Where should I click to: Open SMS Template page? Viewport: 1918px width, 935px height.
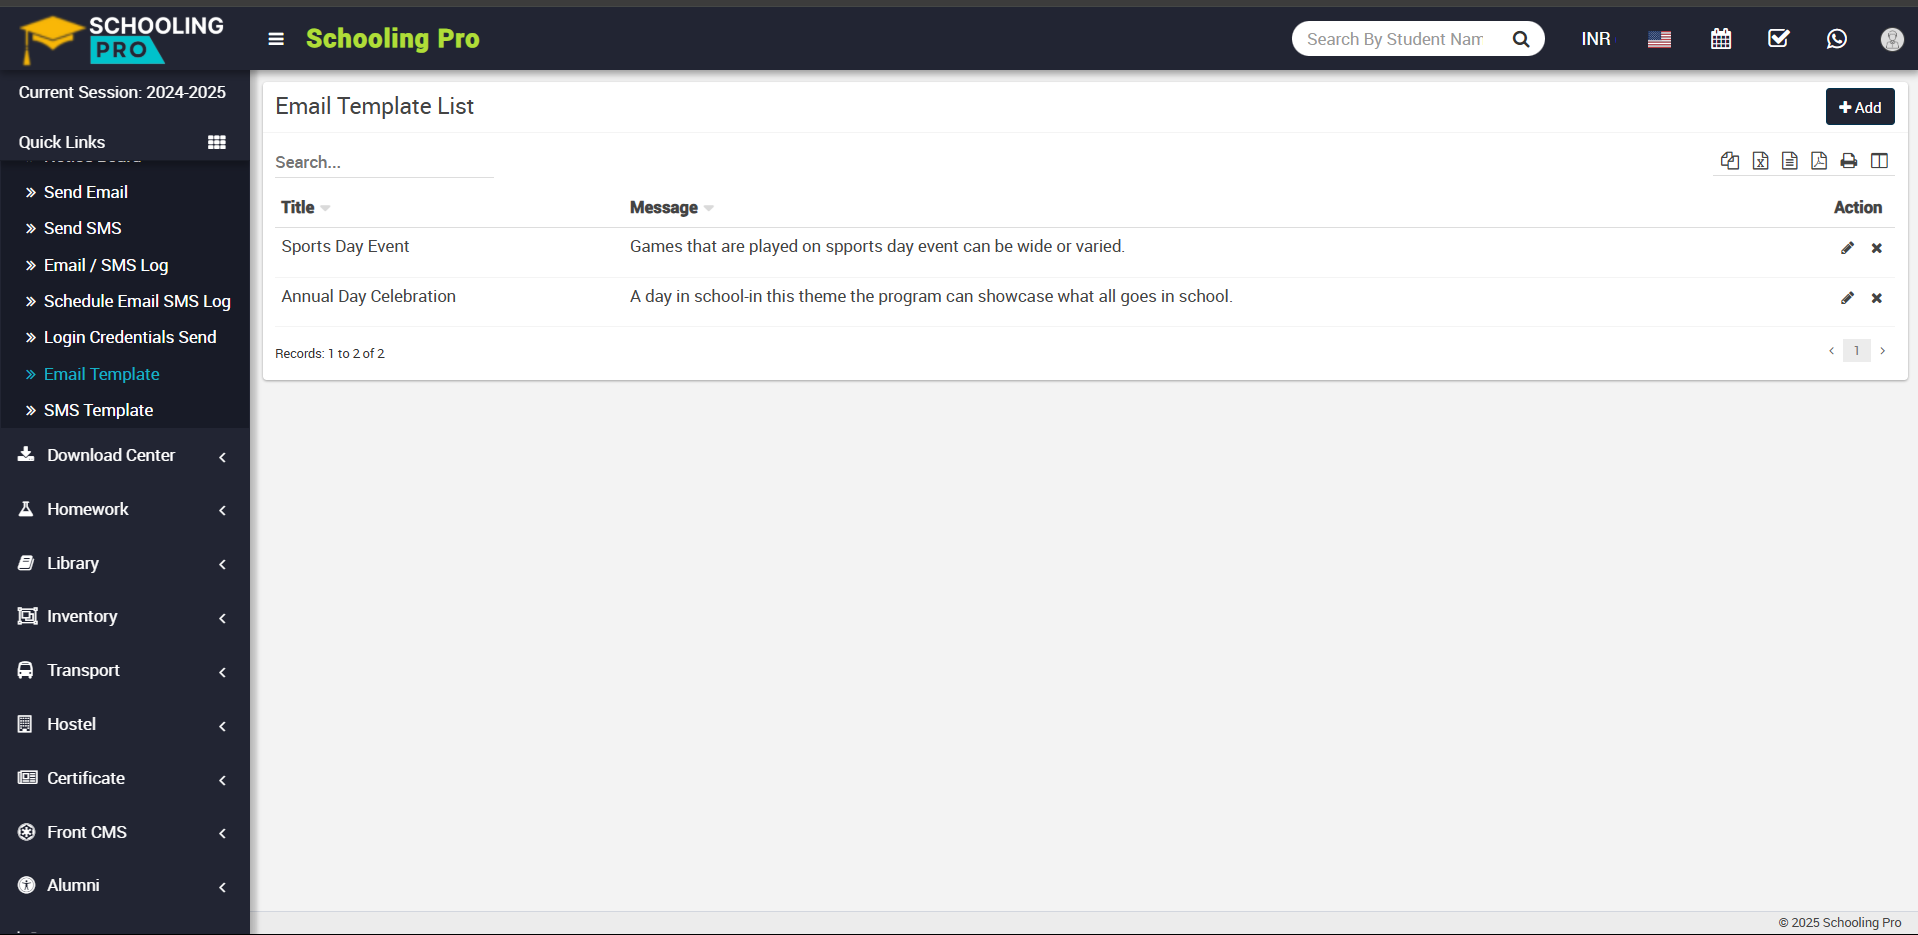[98, 410]
